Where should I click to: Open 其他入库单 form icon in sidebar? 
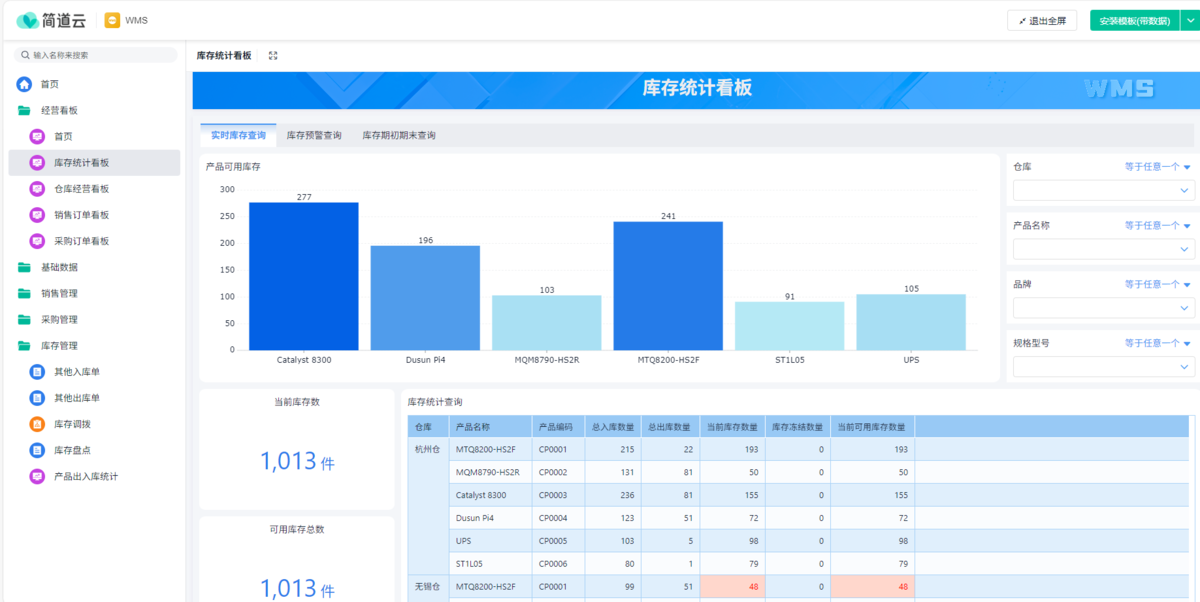[x=37, y=372]
